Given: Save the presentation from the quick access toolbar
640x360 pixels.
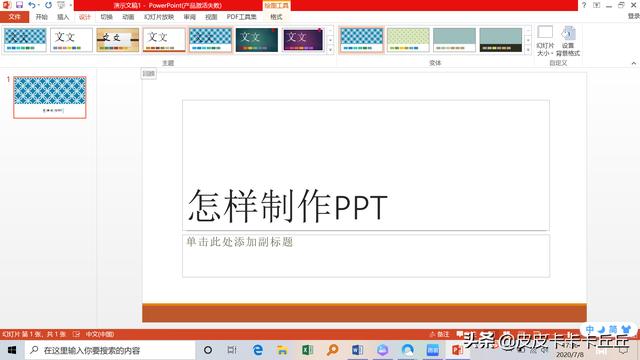Looking at the screenshot, I should 19,5.
